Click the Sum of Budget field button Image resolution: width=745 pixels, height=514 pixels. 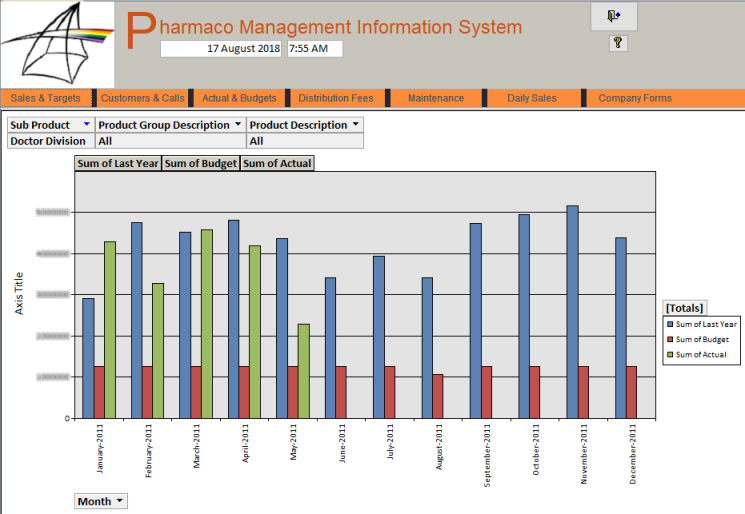coord(200,163)
